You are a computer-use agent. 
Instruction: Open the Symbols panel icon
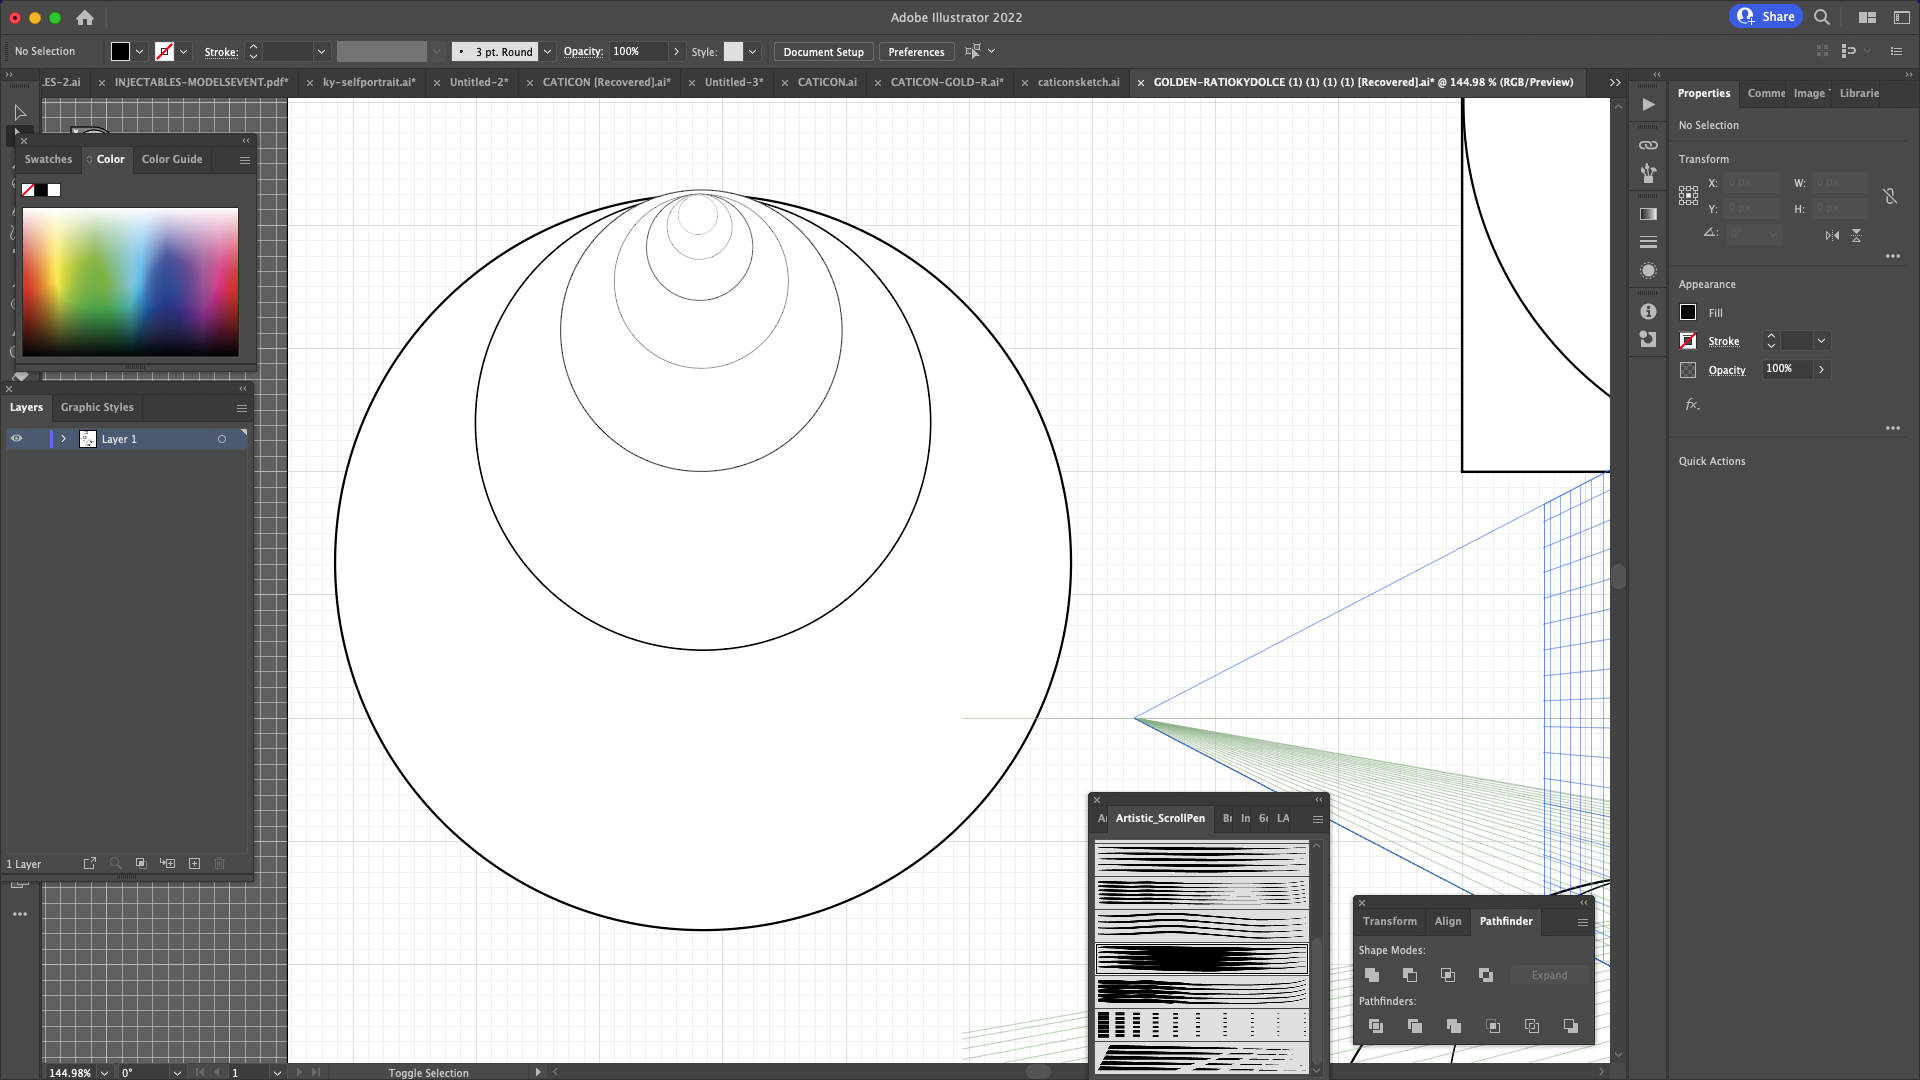pos(1649,173)
